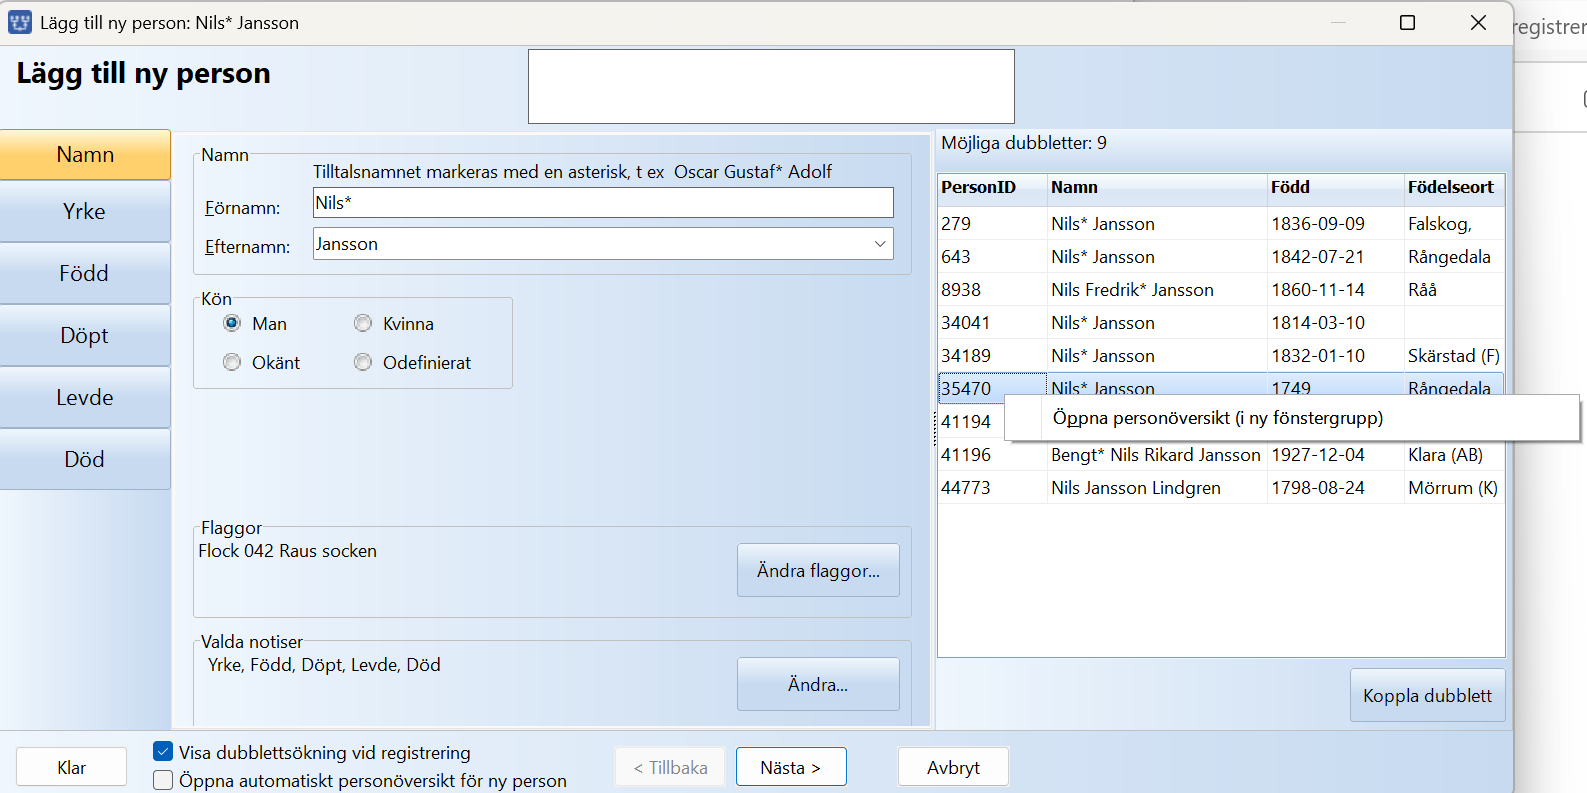Click the Klar button
This screenshot has width=1587, height=793.
71,768
